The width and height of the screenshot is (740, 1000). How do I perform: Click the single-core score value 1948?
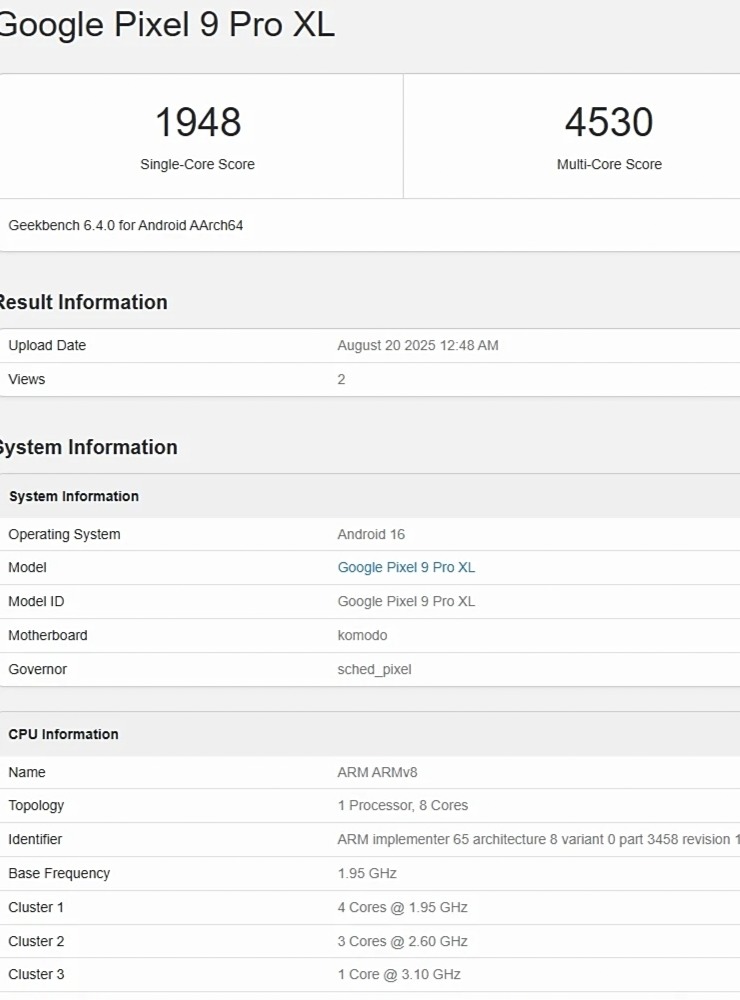(x=198, y=122)
